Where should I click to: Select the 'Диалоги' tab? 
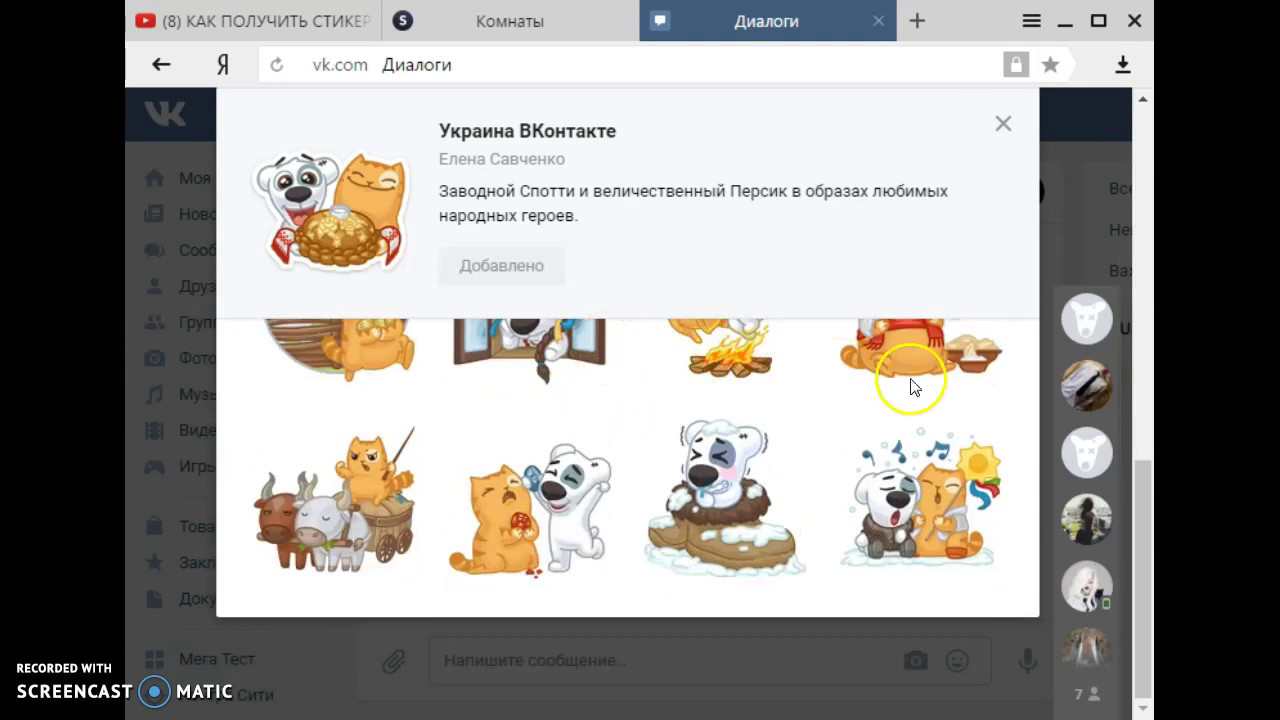(767, 21)
